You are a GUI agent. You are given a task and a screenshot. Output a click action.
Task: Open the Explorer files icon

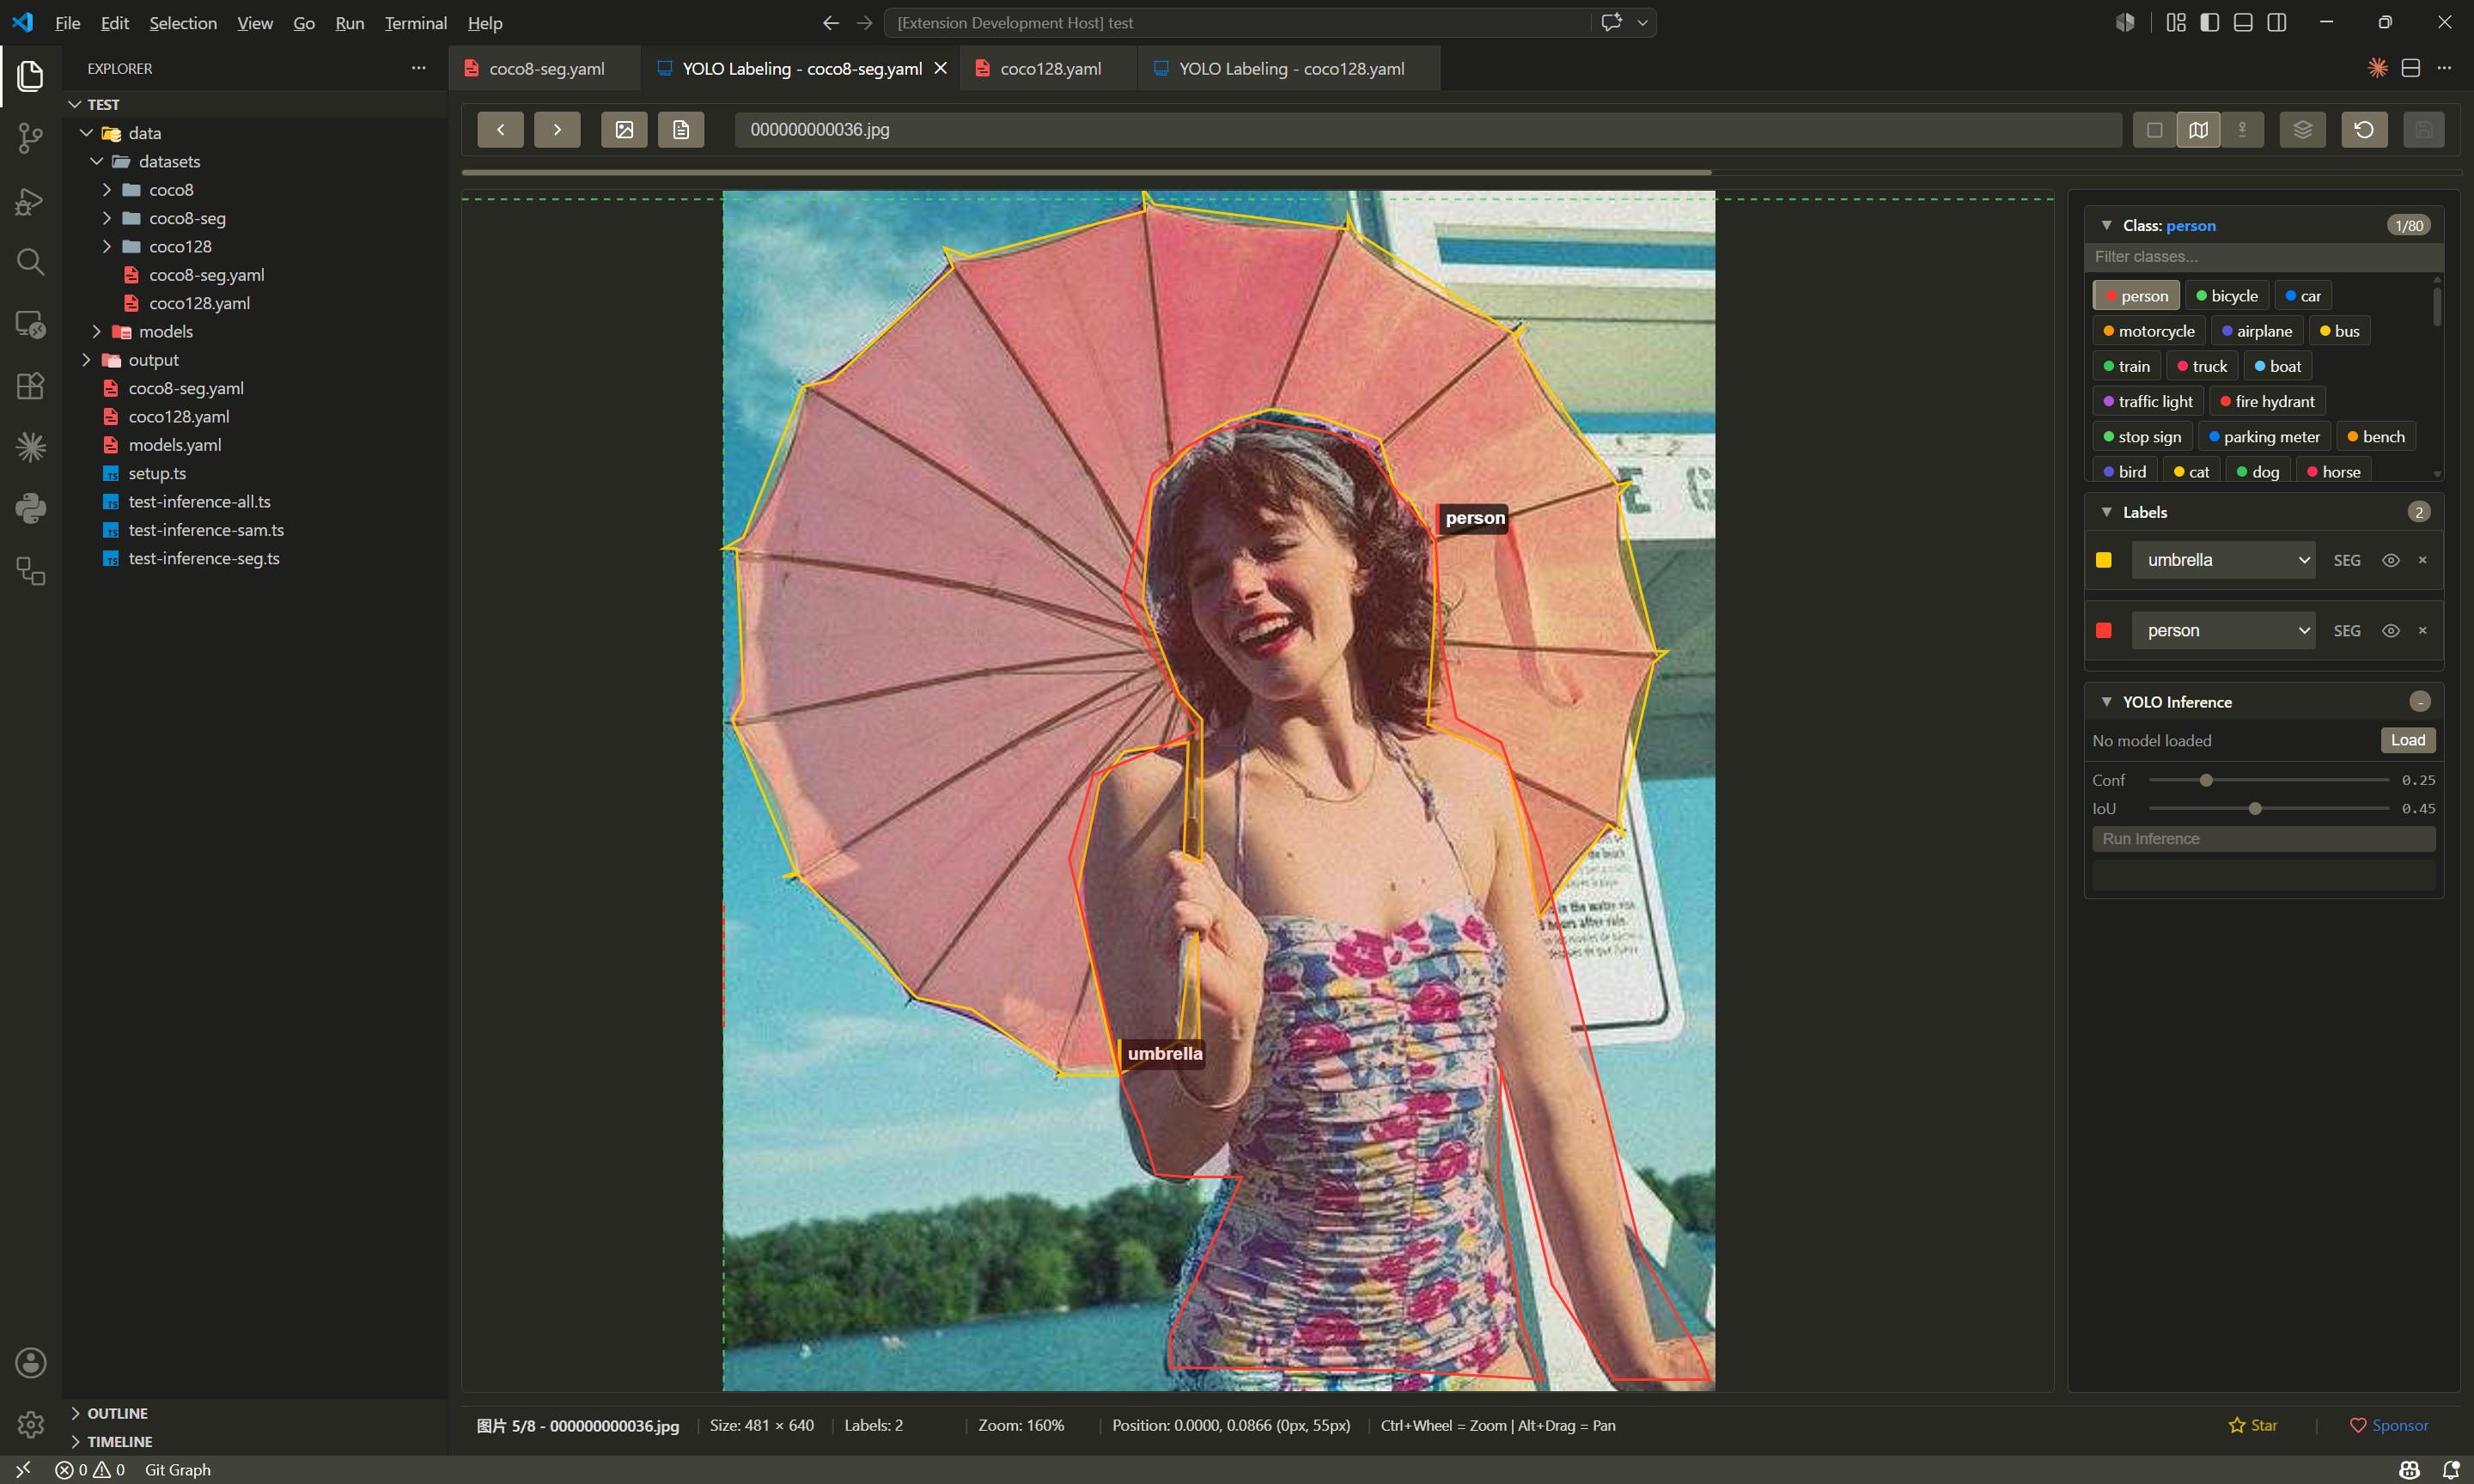click(x=30, y=76)
